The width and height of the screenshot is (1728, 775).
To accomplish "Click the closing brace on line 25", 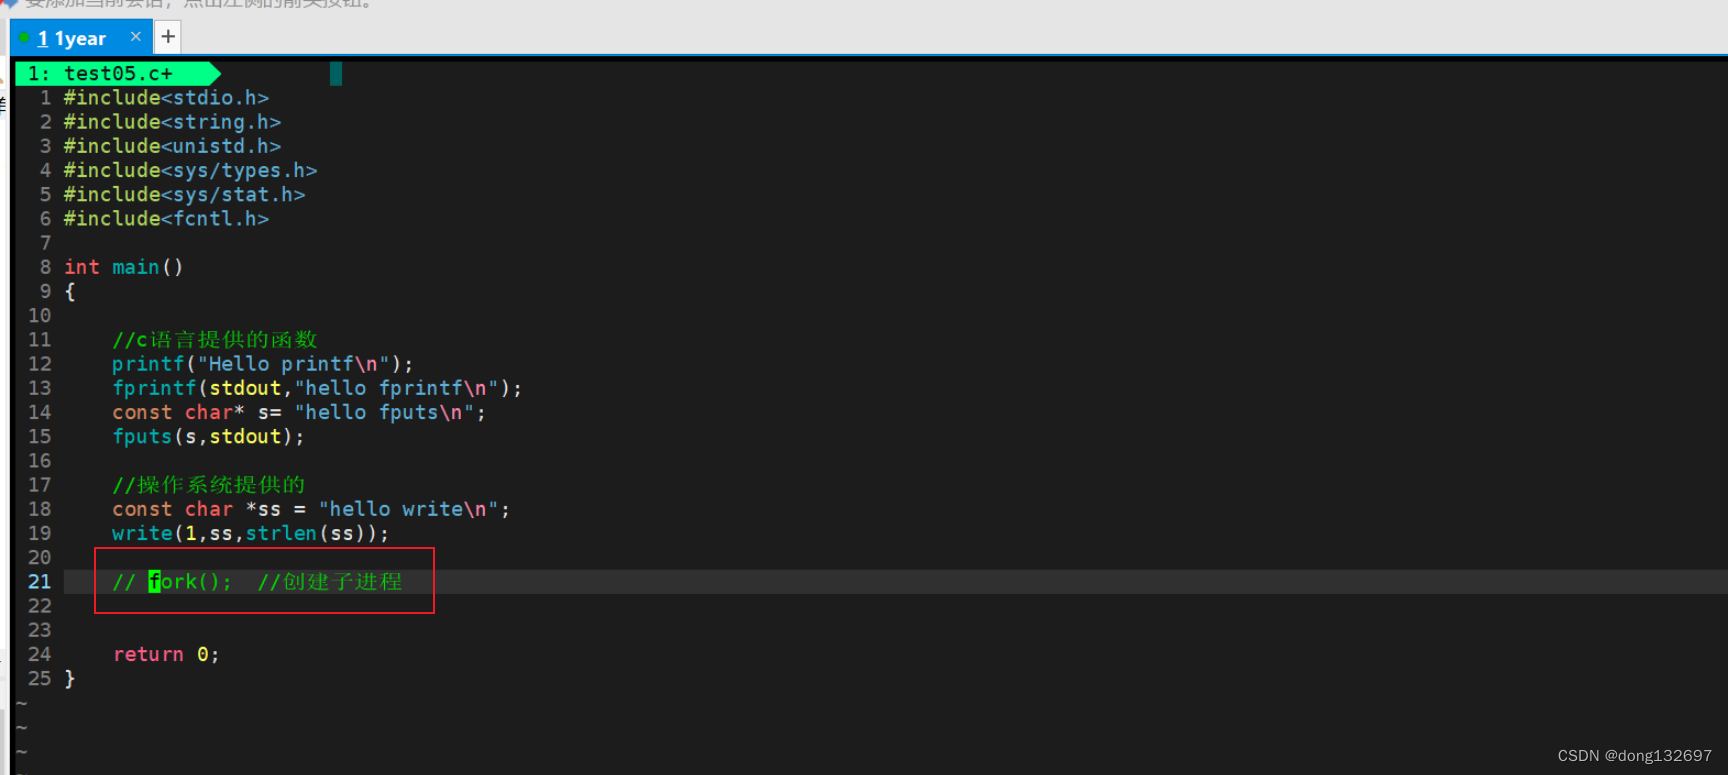I will (x=70, y=679).
